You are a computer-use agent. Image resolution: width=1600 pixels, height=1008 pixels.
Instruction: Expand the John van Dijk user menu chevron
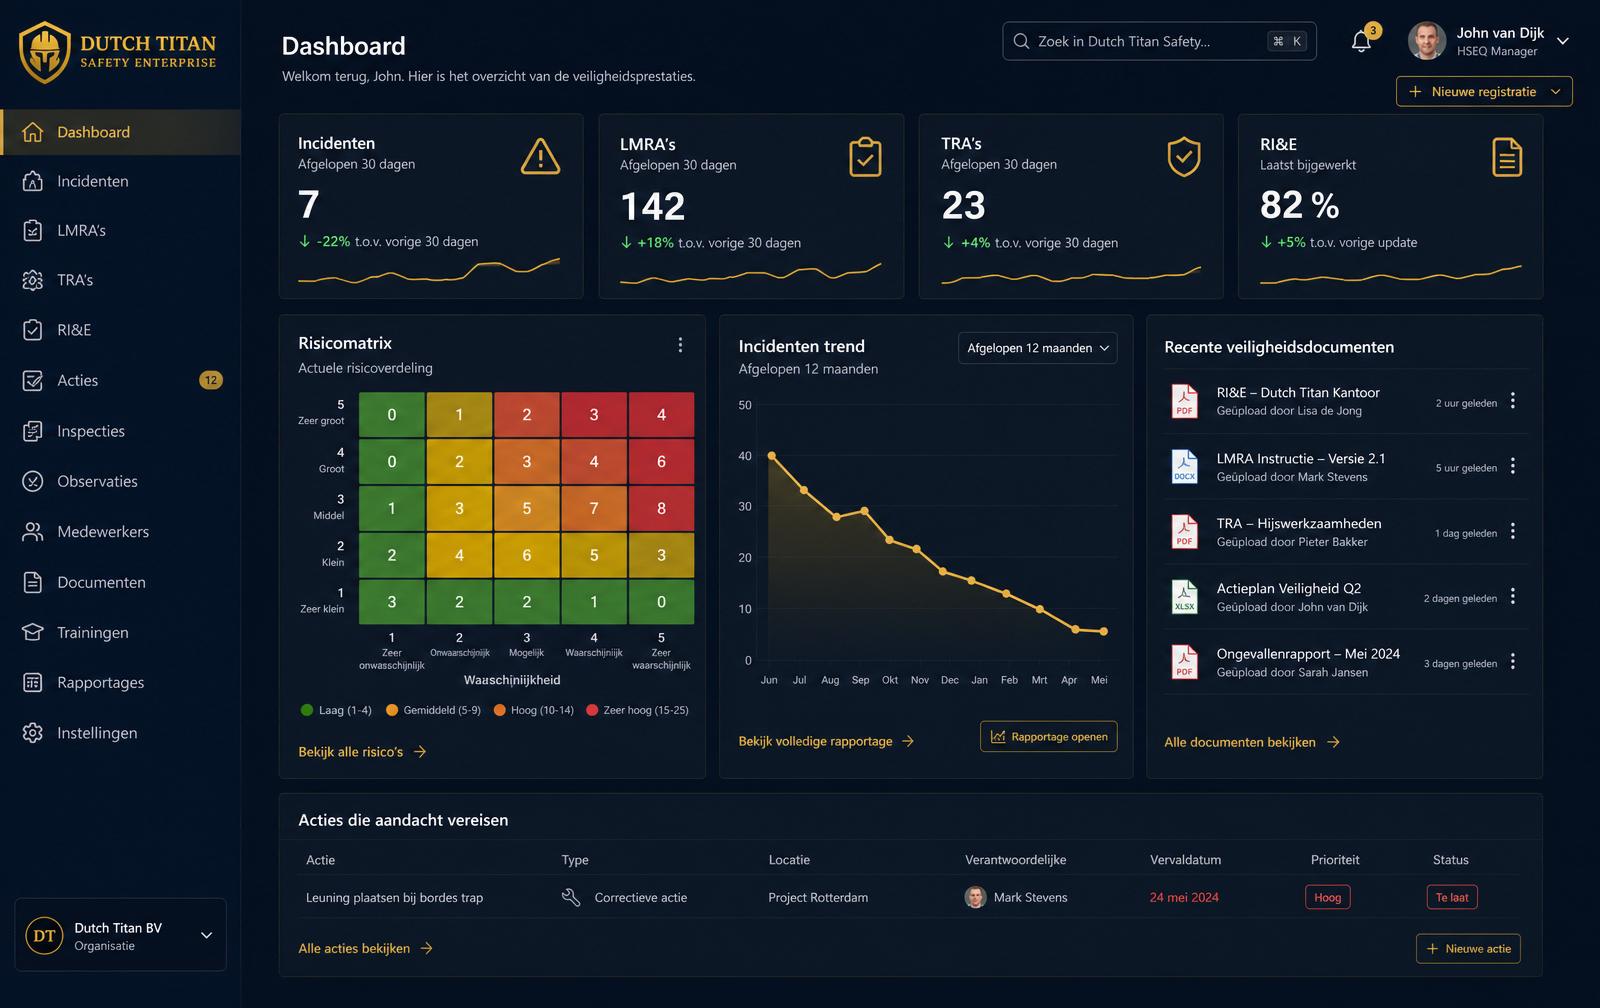tap(1563, 41)
